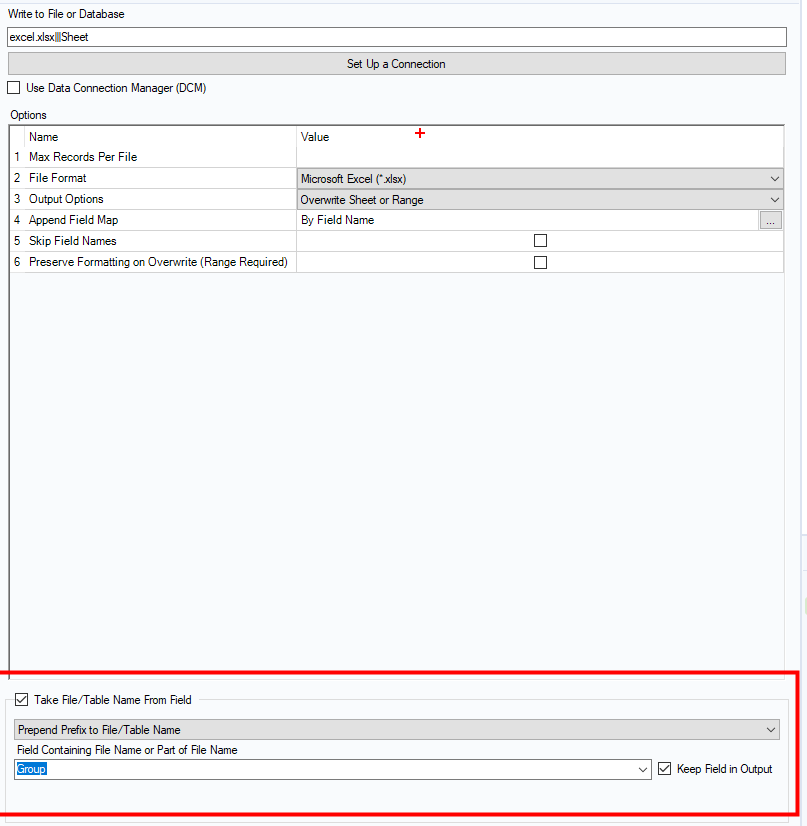This screenshot has width=807, height=826.
Task: Select the Append Field Map row
Action: (74, 220)
